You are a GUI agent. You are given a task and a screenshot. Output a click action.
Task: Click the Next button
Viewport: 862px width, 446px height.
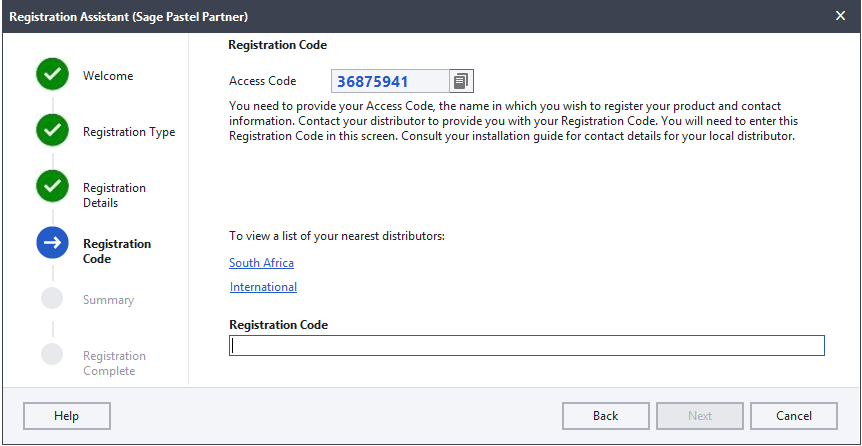(700, 416)
